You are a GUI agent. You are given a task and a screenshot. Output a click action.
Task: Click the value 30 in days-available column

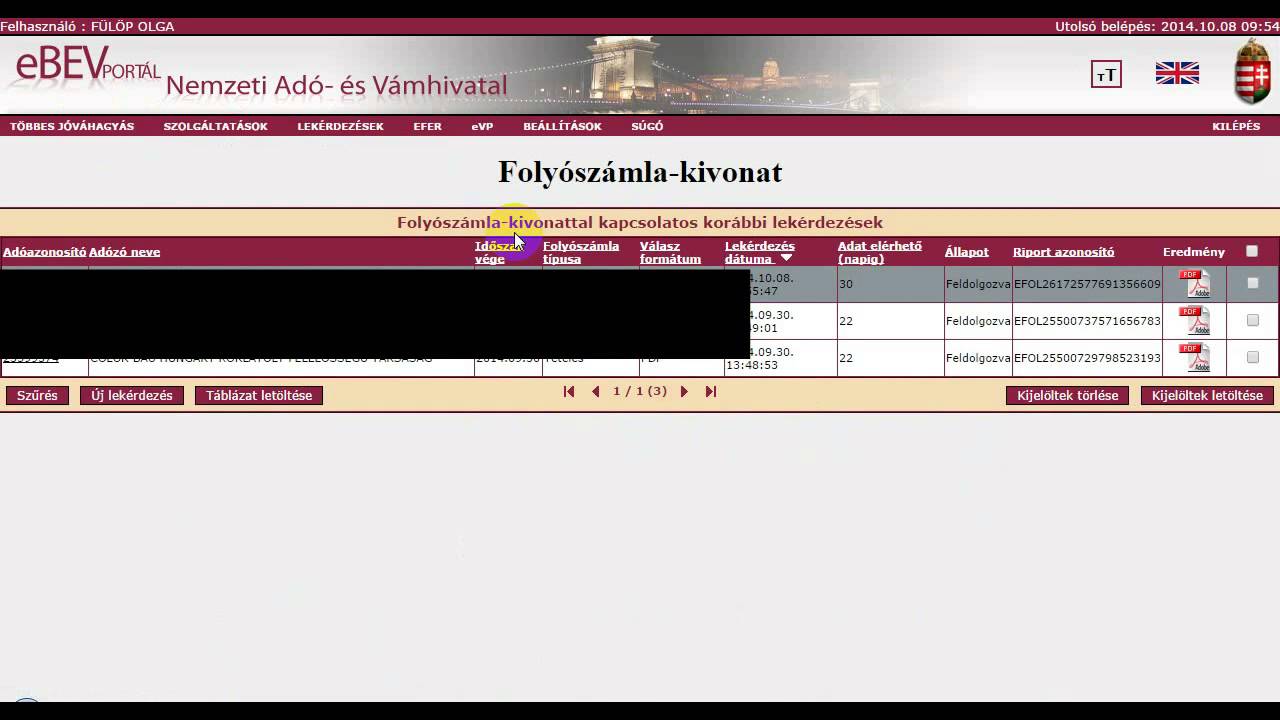846,285
